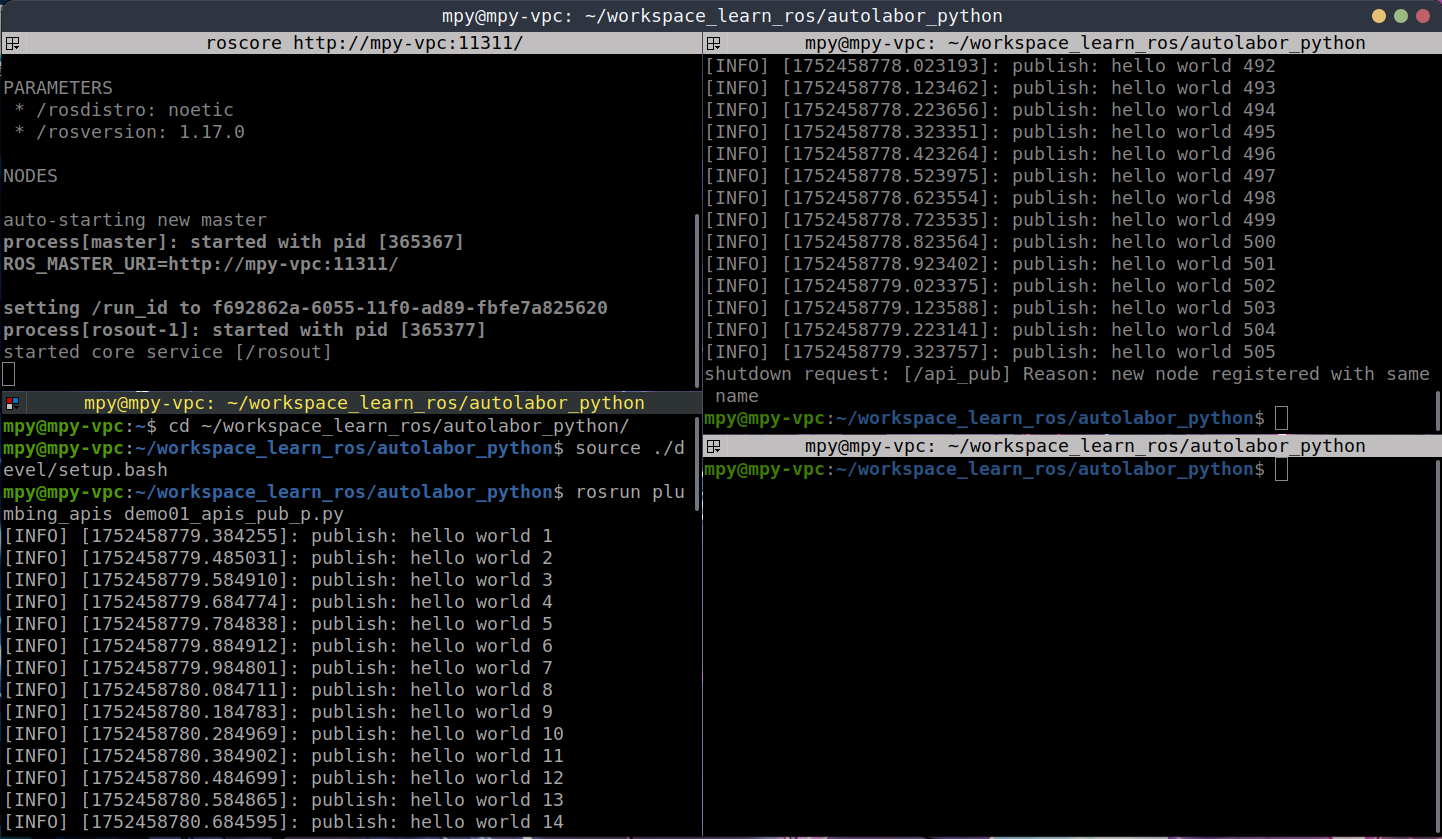This screenshot has width=1442, height=839.
Task: Click the active bottom-left pane title bar
Action: pos(364,403)
